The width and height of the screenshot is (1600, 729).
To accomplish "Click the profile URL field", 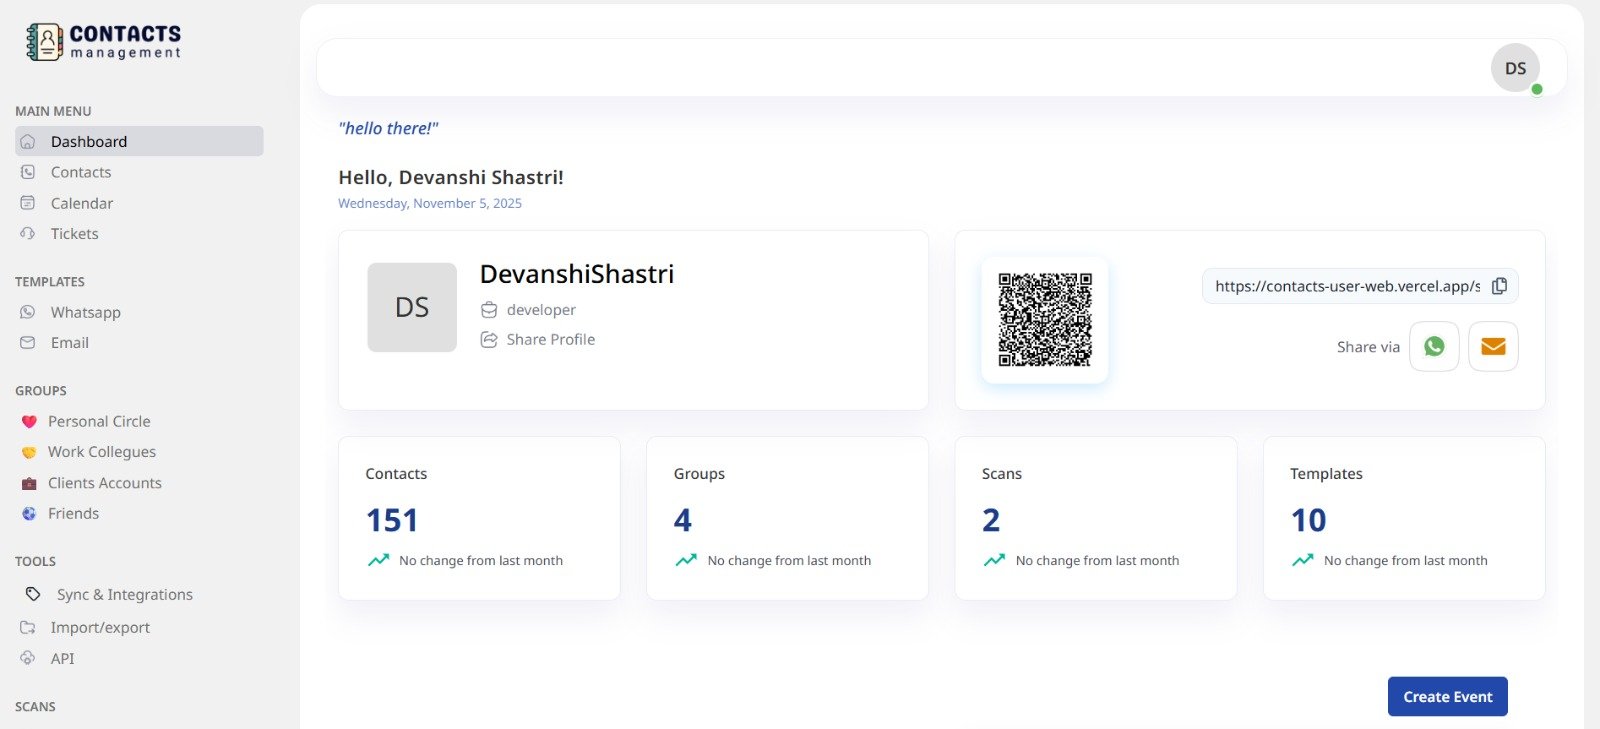I will point(1346,286).
